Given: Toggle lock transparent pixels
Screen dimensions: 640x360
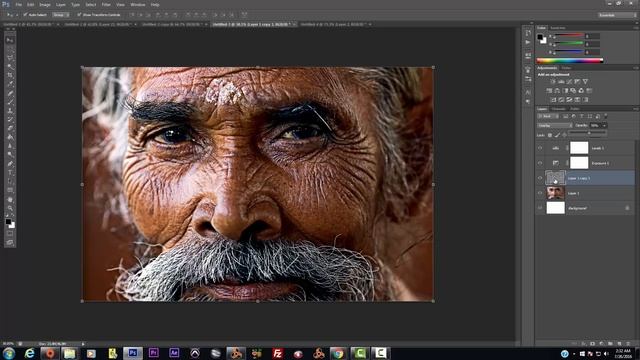Looking at the screenshot, I should 550,135.
